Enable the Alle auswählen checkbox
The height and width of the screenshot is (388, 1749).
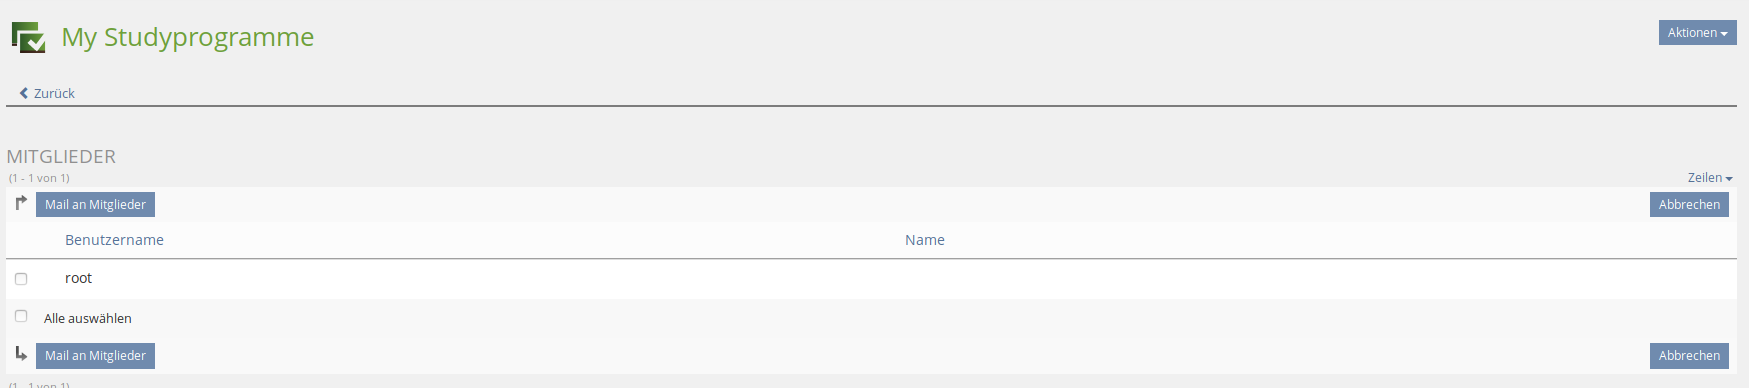tap(21, 316)
